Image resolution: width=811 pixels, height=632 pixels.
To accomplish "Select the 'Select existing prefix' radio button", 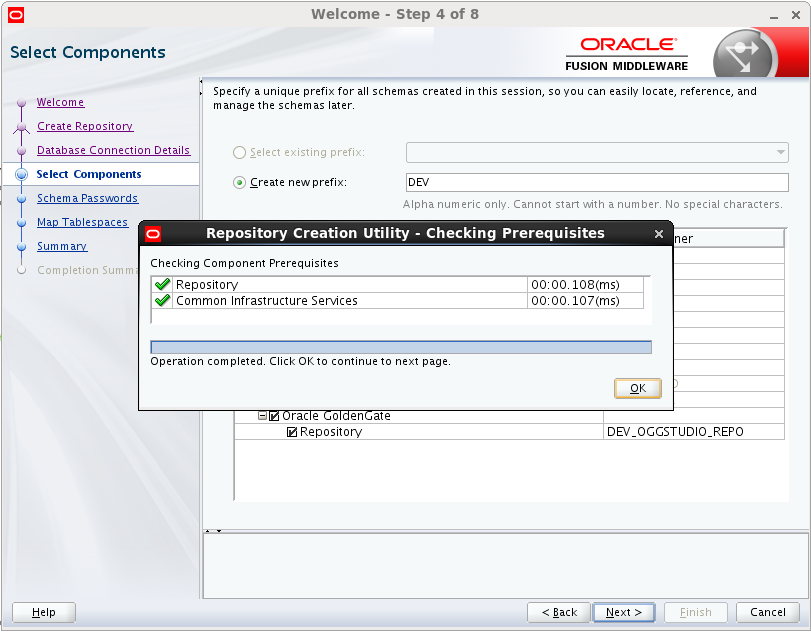I will (239, 153).
